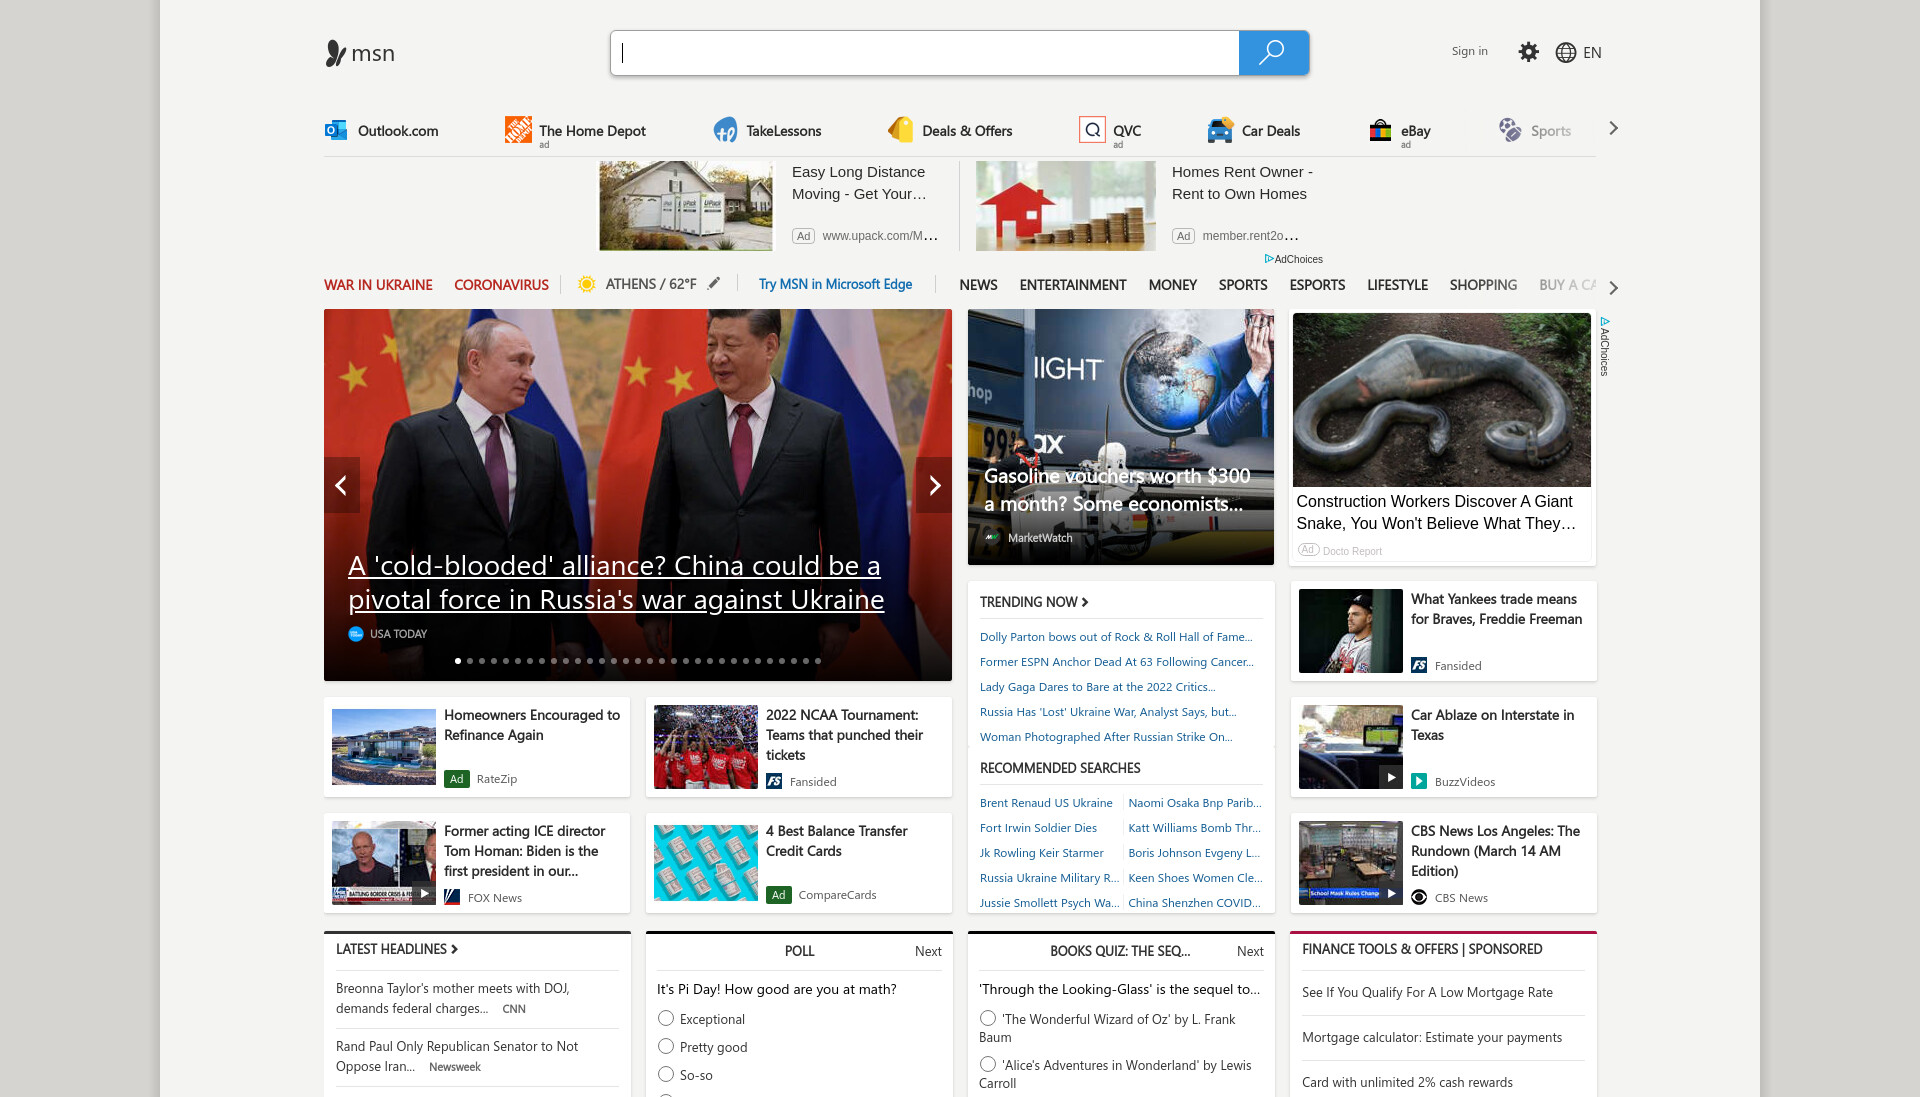Screen dimensions: 1920x1097
Task: Open Homes Rent Owner ad image
Action: click(x=1066, y=206)
